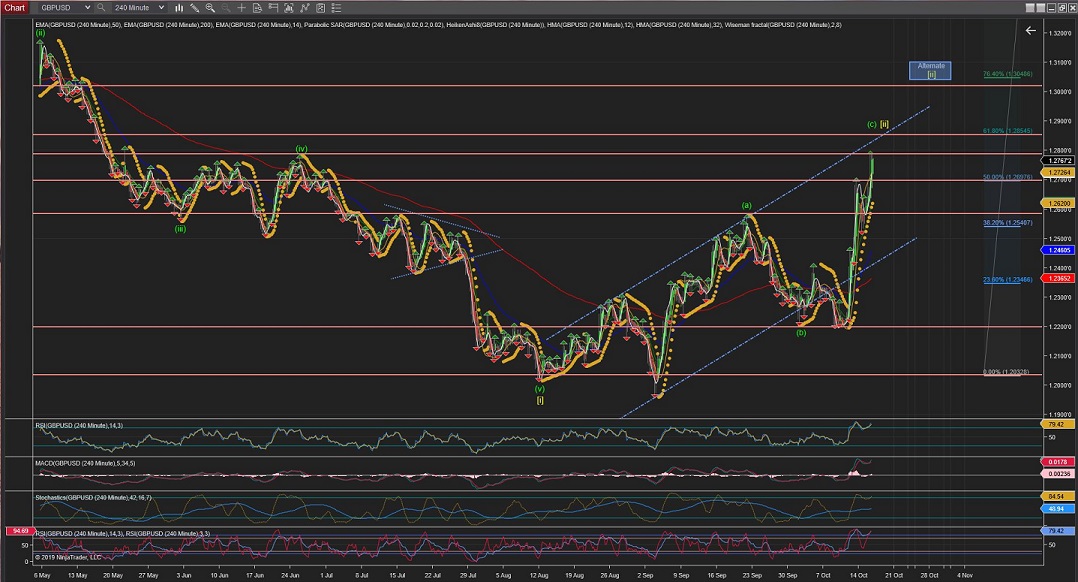The image size is (1078, 582).
Task: Open the chart properties list icon
Action: tap(336, 8)
